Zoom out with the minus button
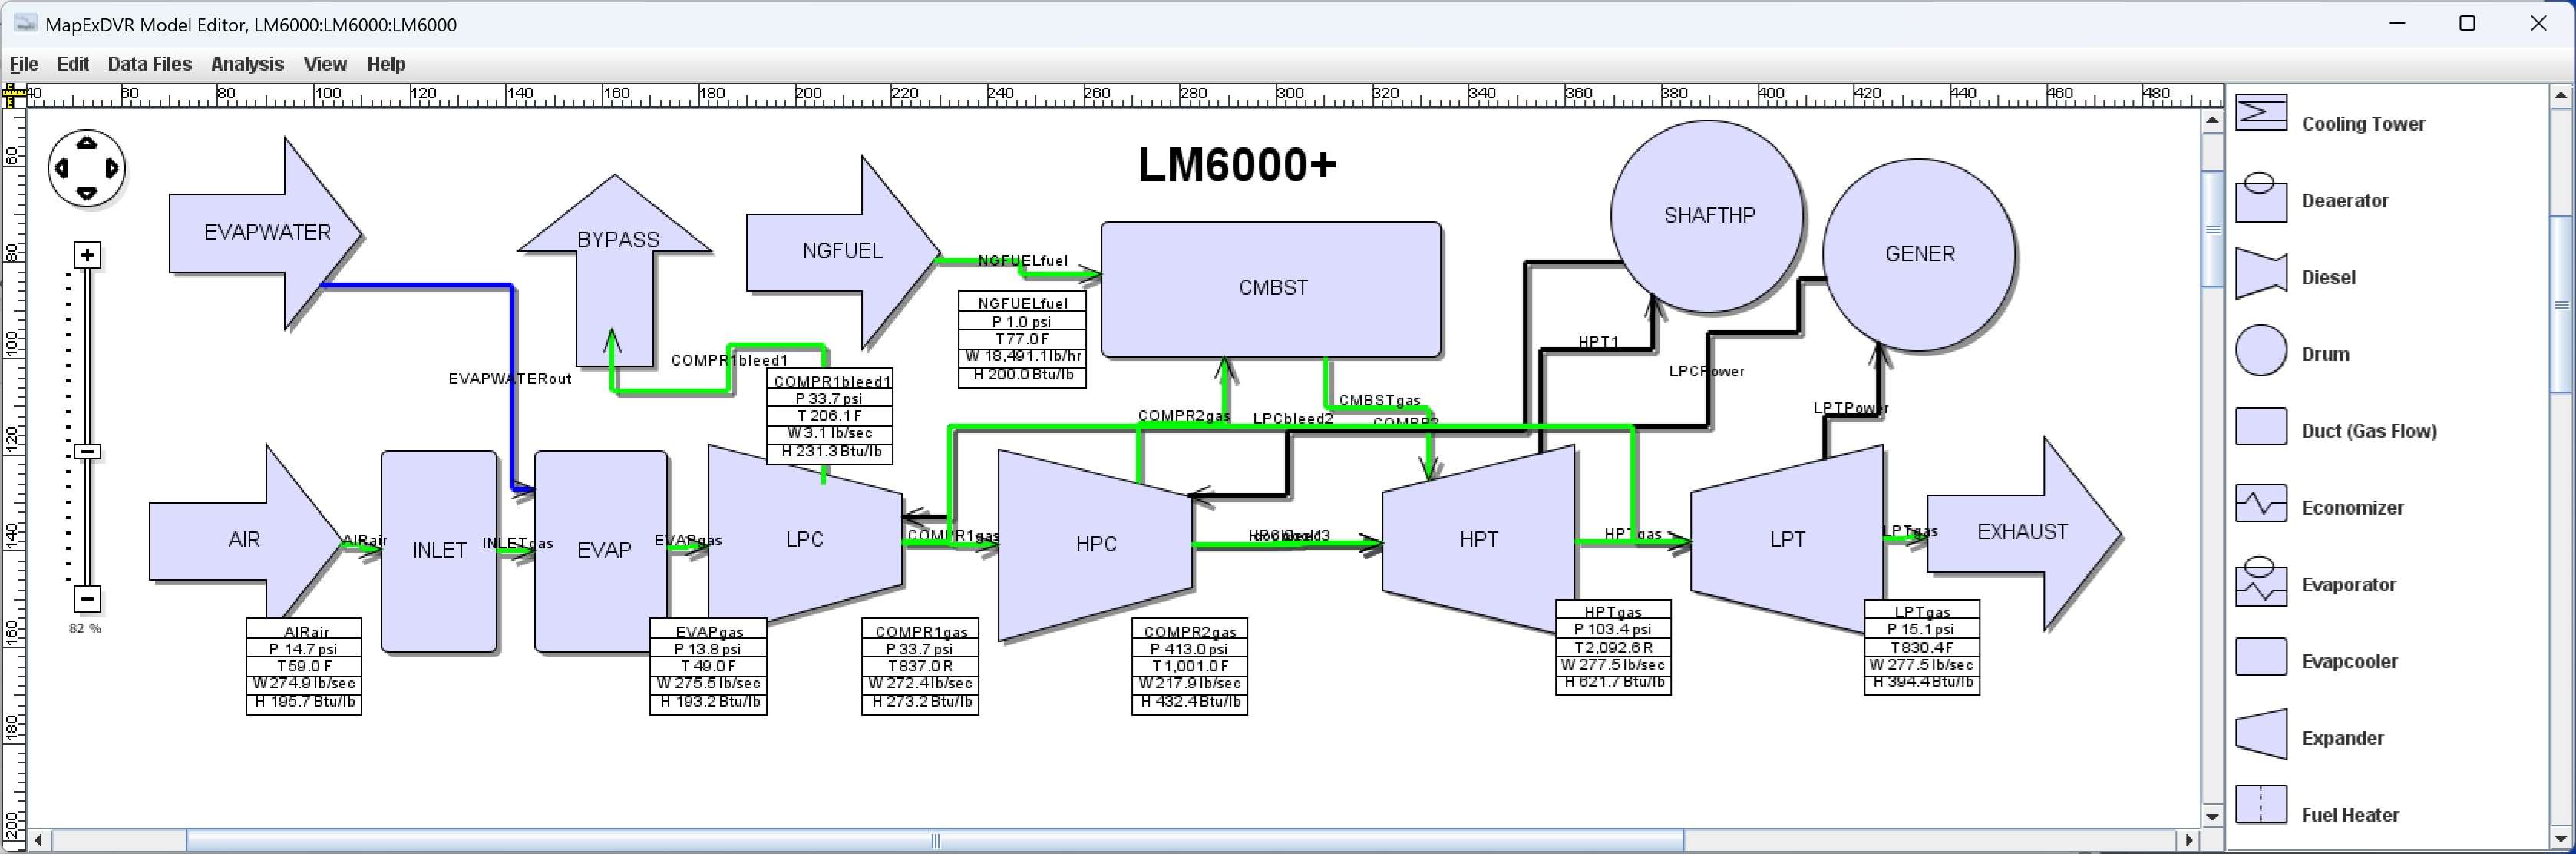2576x854 pixels. [x=88, y=599]
